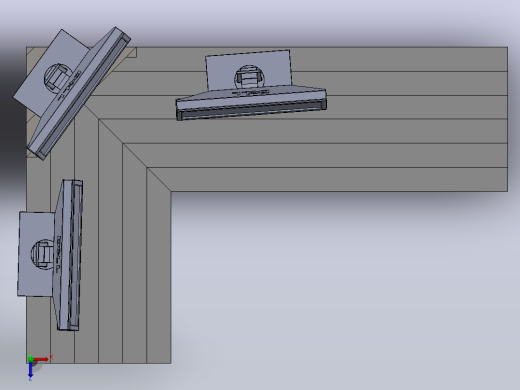Click the green Y axis origin of the triad

30,359
